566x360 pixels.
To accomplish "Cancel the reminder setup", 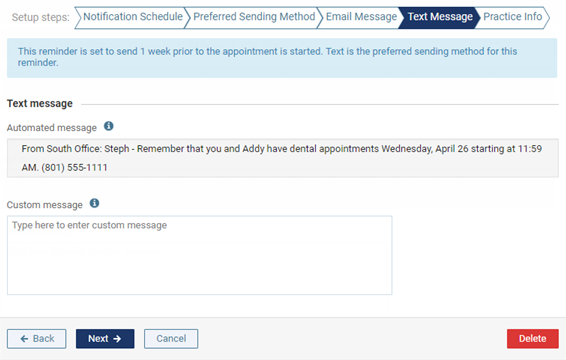I will pyautogui.click(x=171, y=339).
